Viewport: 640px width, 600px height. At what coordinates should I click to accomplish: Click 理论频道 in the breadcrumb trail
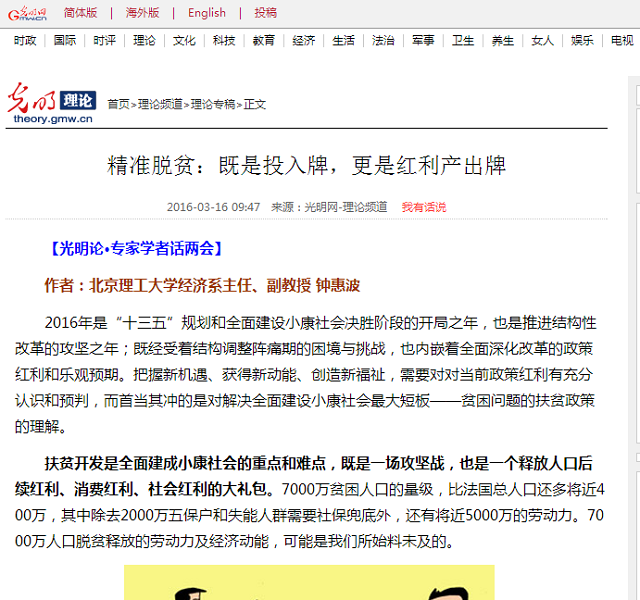pos(160,104)
